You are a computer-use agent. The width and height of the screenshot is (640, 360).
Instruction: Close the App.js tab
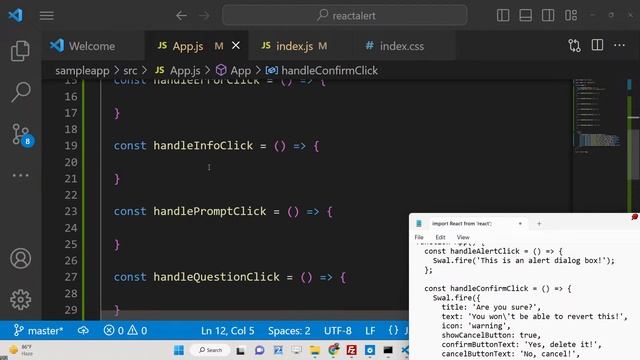pyautogui.click(x=236, y=46)
